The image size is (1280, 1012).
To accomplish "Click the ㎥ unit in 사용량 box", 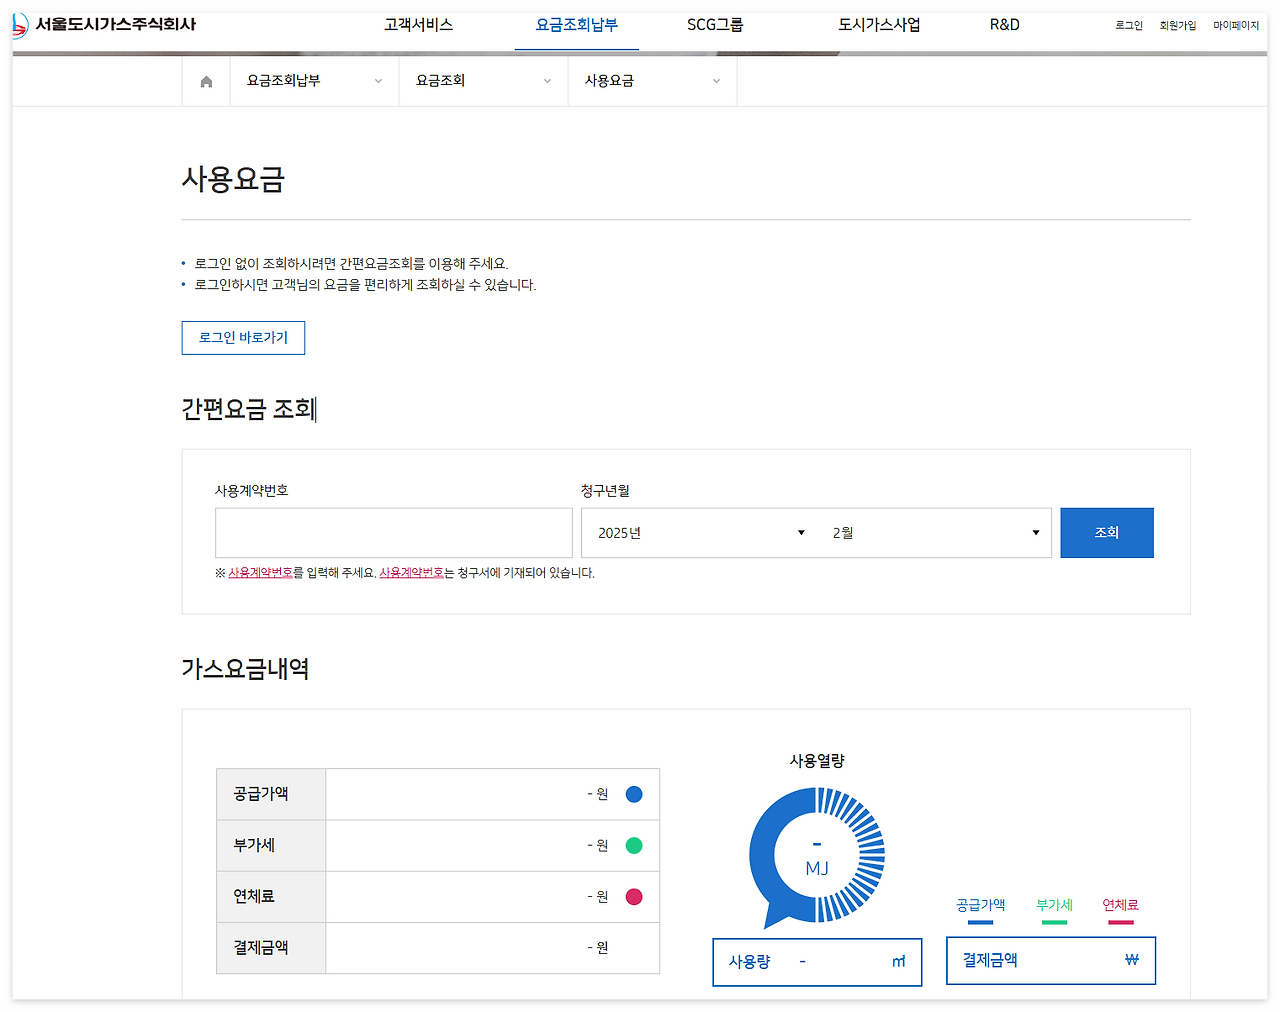I will tap(898, 962).
